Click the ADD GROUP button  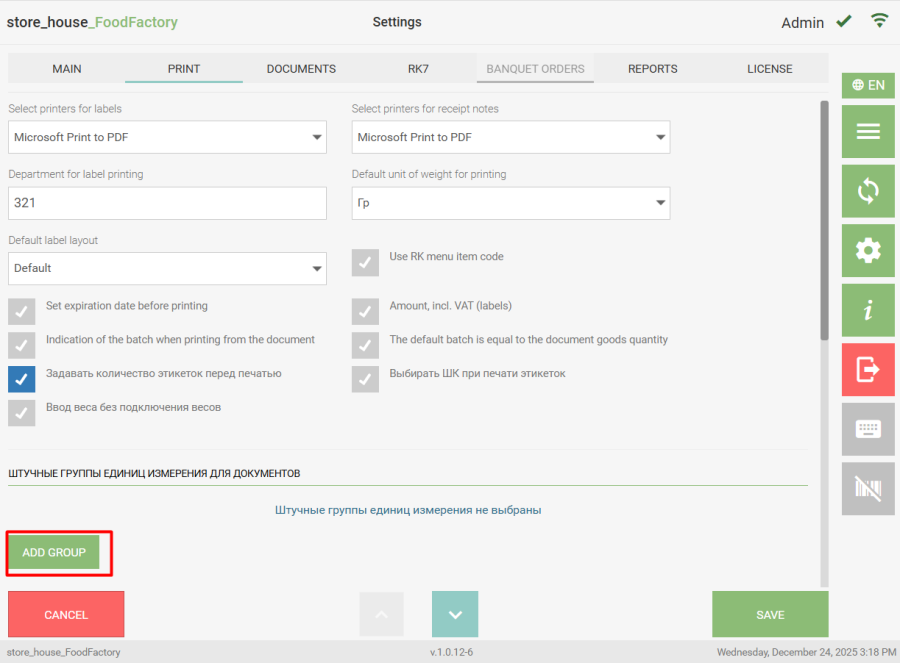click(x=54, y=552)
